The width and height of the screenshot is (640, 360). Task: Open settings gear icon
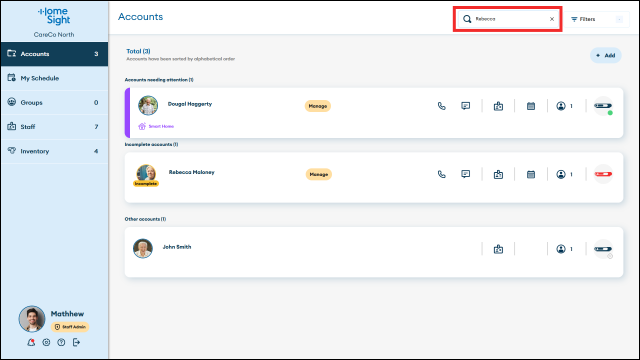pos(46,342)
